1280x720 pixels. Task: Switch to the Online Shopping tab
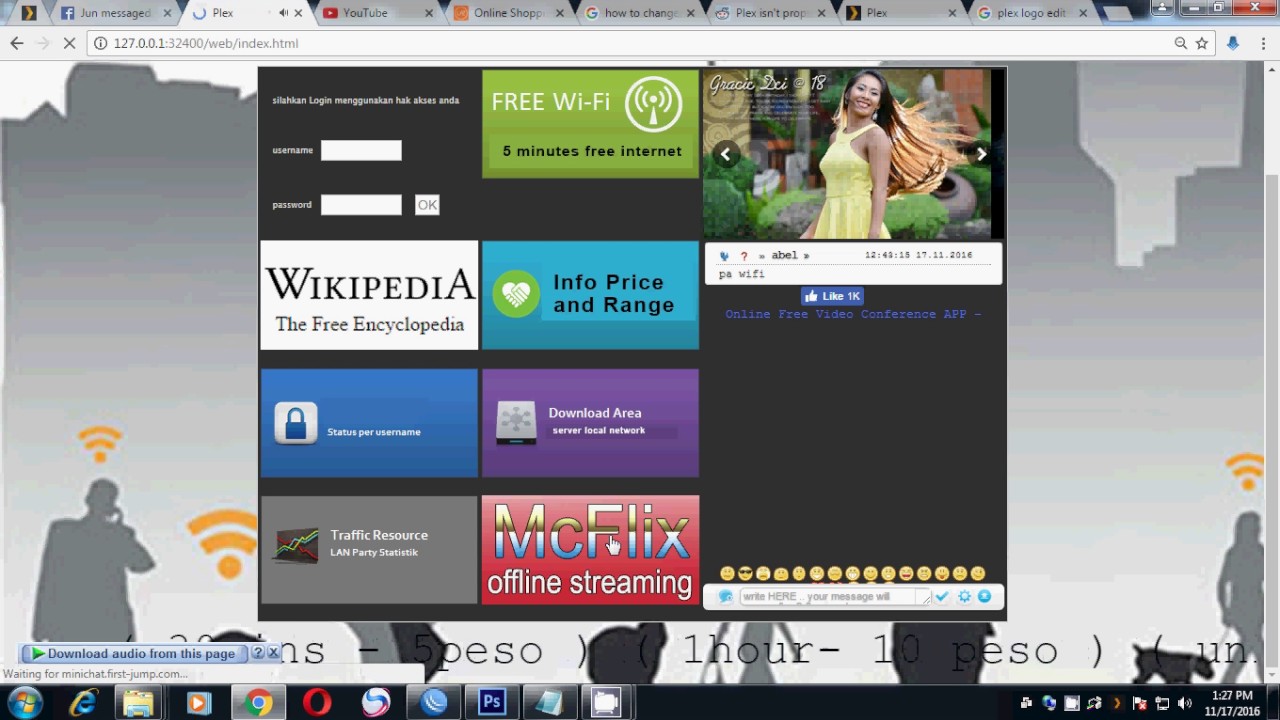point(508,13)
